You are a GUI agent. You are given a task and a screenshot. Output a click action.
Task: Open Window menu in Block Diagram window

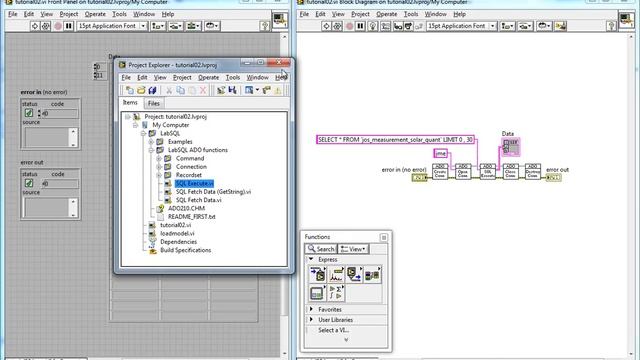[436, 14]
